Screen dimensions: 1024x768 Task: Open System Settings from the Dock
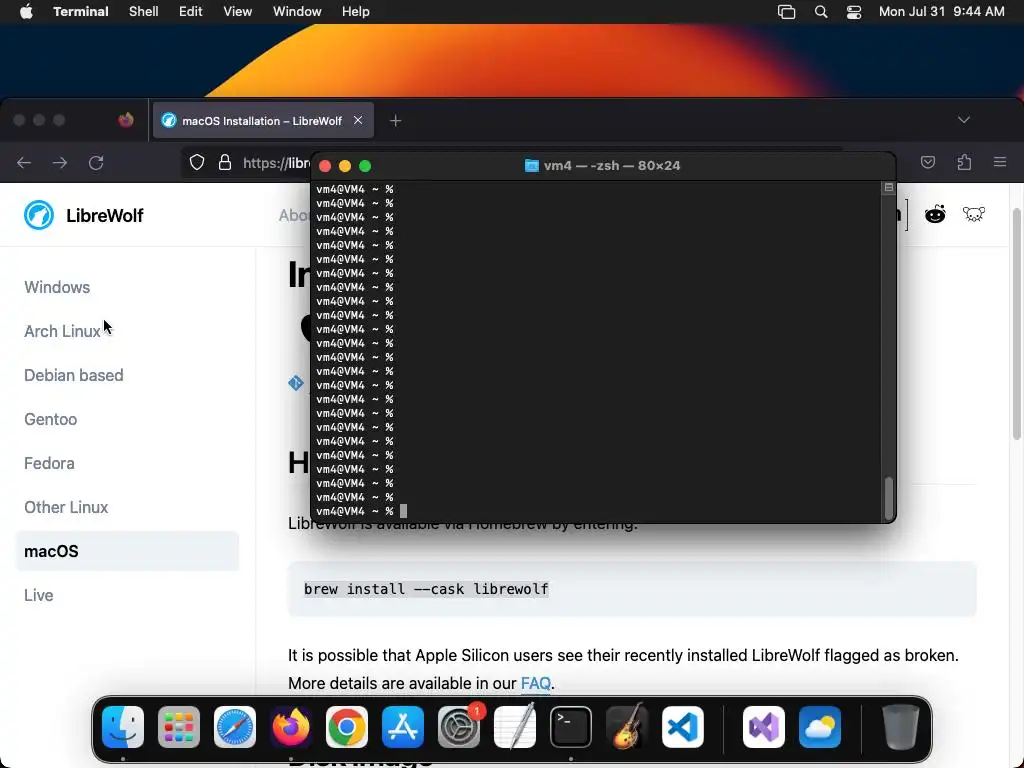pyautogui.click(x=459, y=726)
